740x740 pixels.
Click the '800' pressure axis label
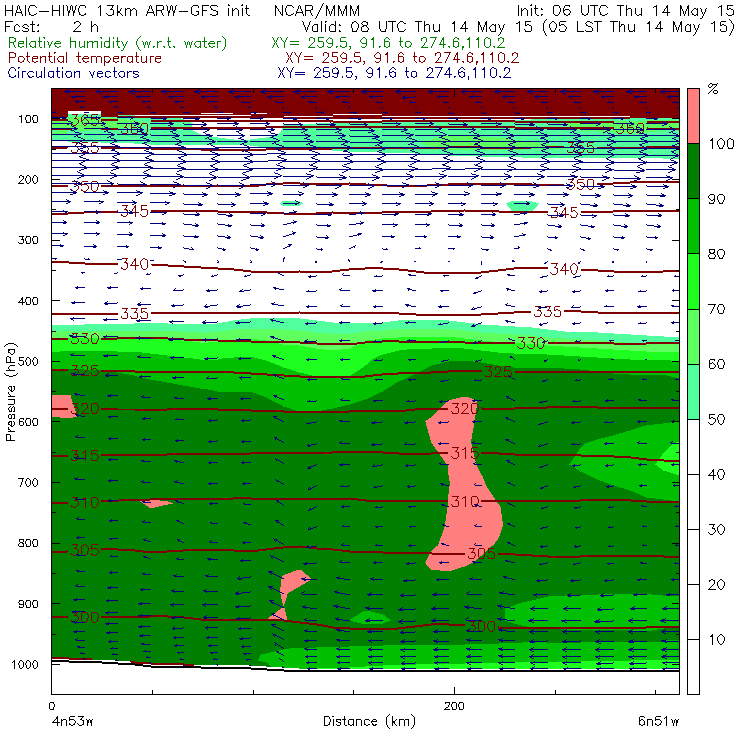pyautogui.click(x=28, y=543)
